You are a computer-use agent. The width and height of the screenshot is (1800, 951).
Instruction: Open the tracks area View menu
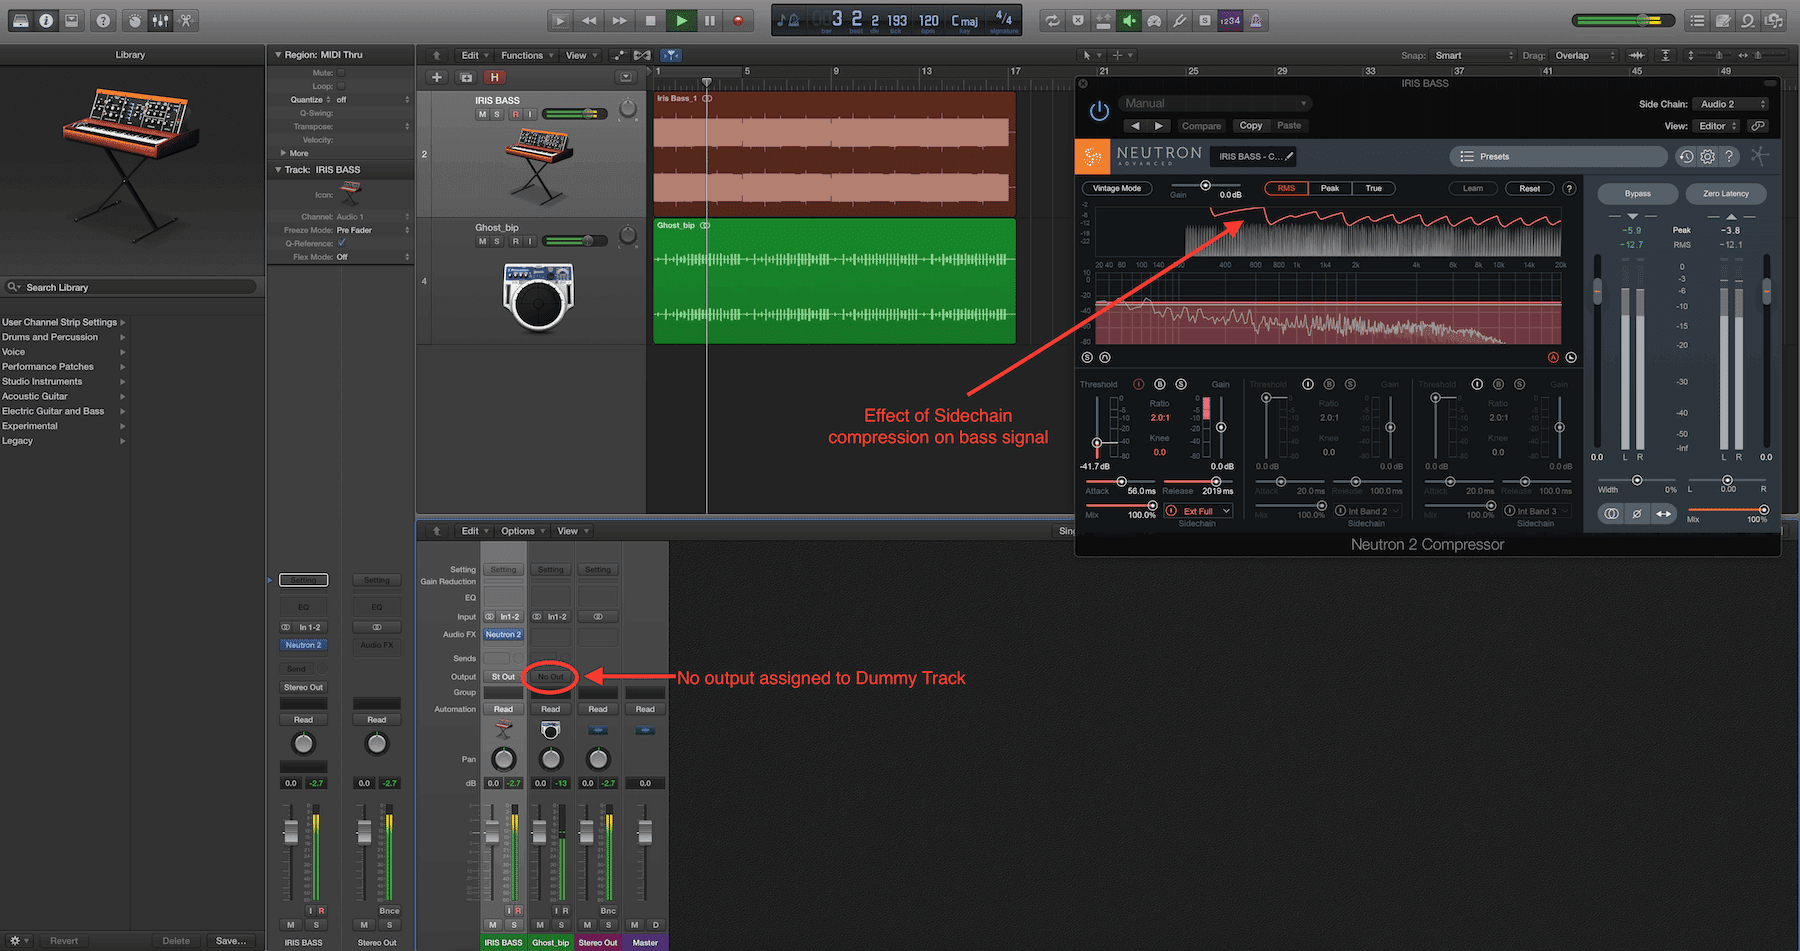tap(581, 55)
